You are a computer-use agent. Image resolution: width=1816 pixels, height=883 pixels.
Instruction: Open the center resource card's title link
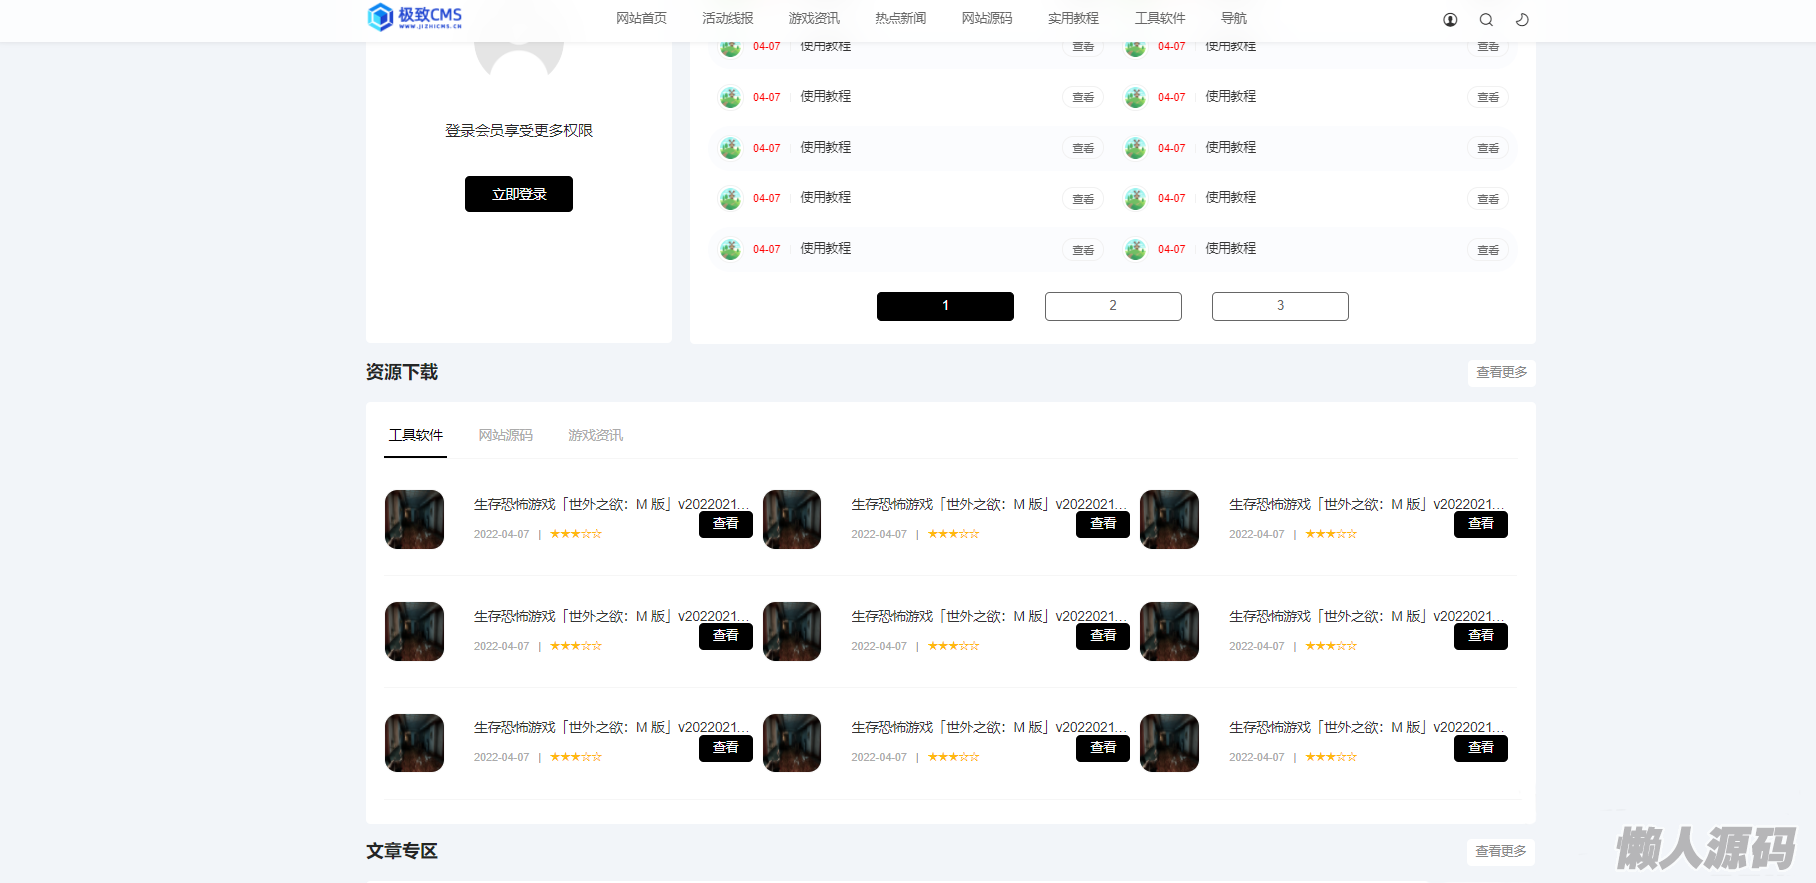[988, 616]
